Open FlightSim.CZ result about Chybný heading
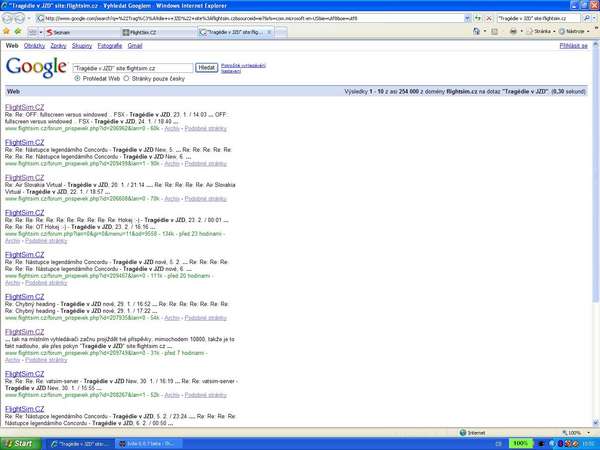 (x=24, y=297)
